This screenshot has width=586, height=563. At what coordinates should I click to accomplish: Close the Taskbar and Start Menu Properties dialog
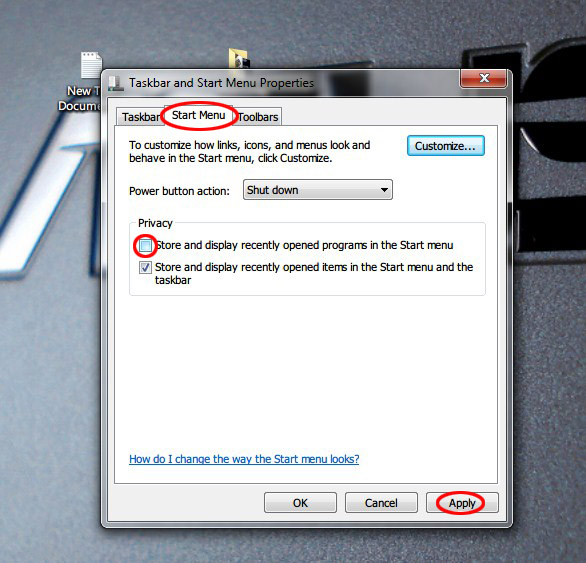click(484, 78)
